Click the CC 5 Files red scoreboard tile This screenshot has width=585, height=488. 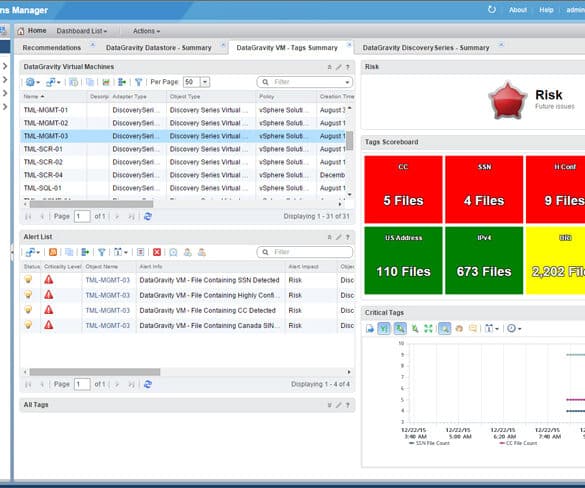pyautogui.click(x=403, y=190)
